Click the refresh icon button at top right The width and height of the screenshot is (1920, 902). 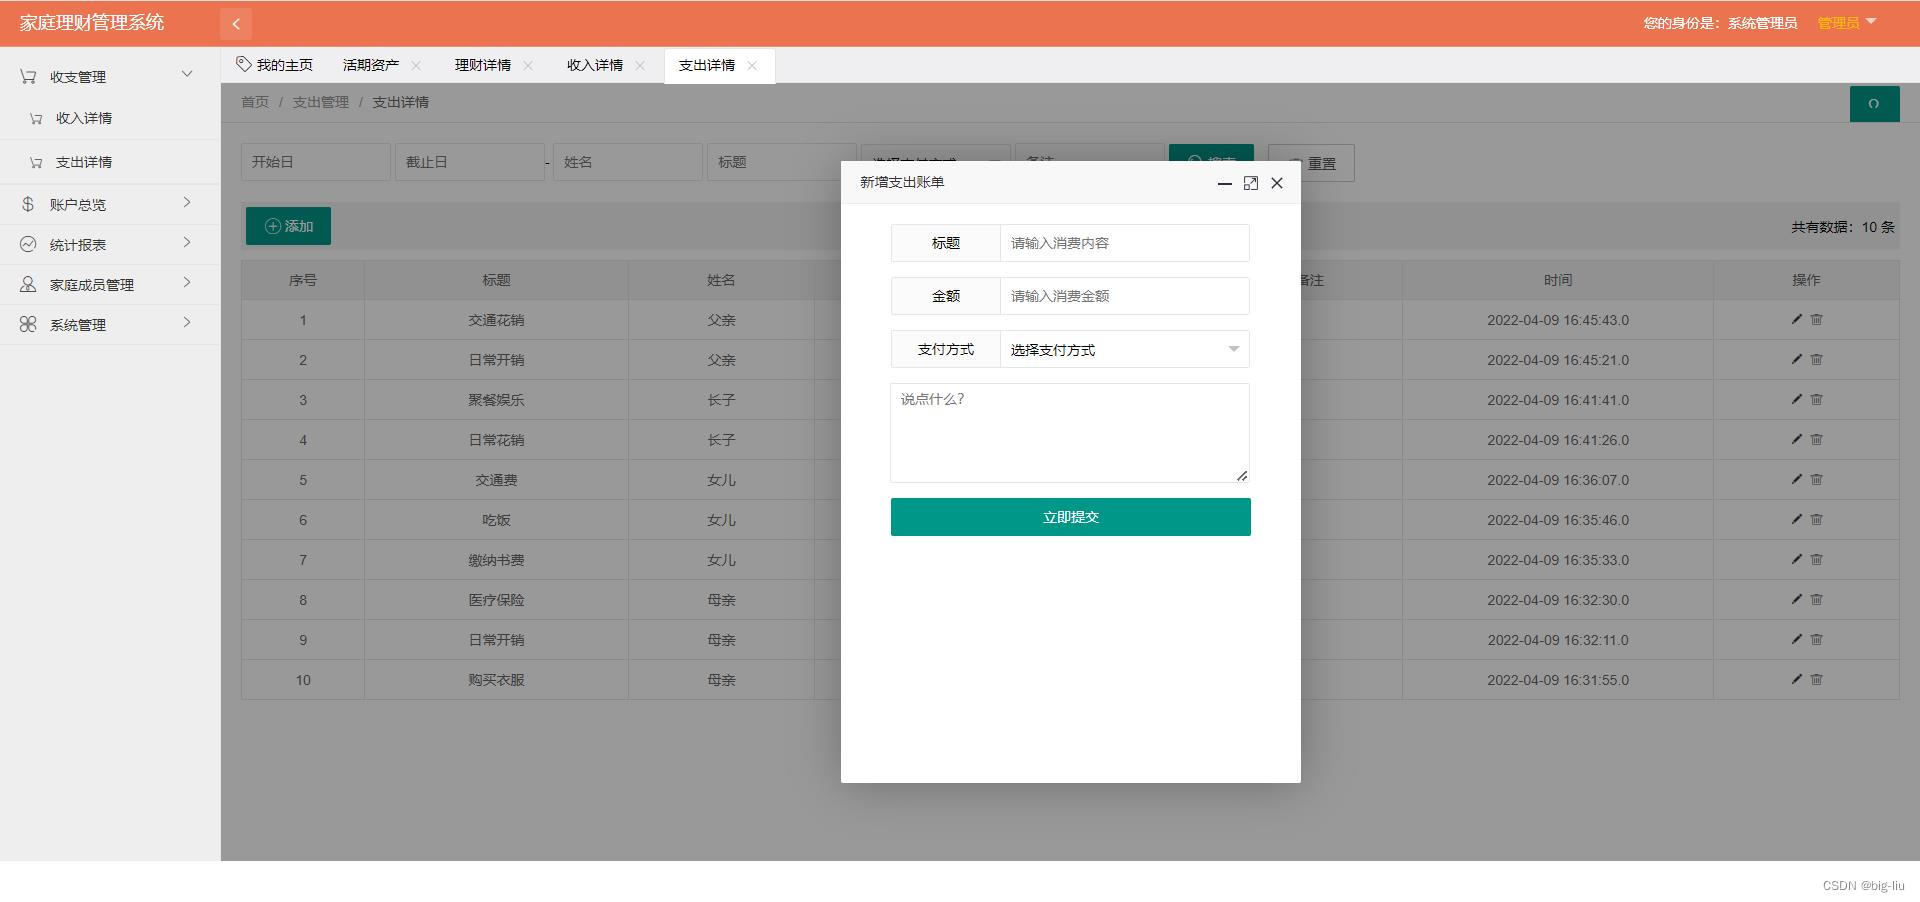click(x=1874, y=104)
